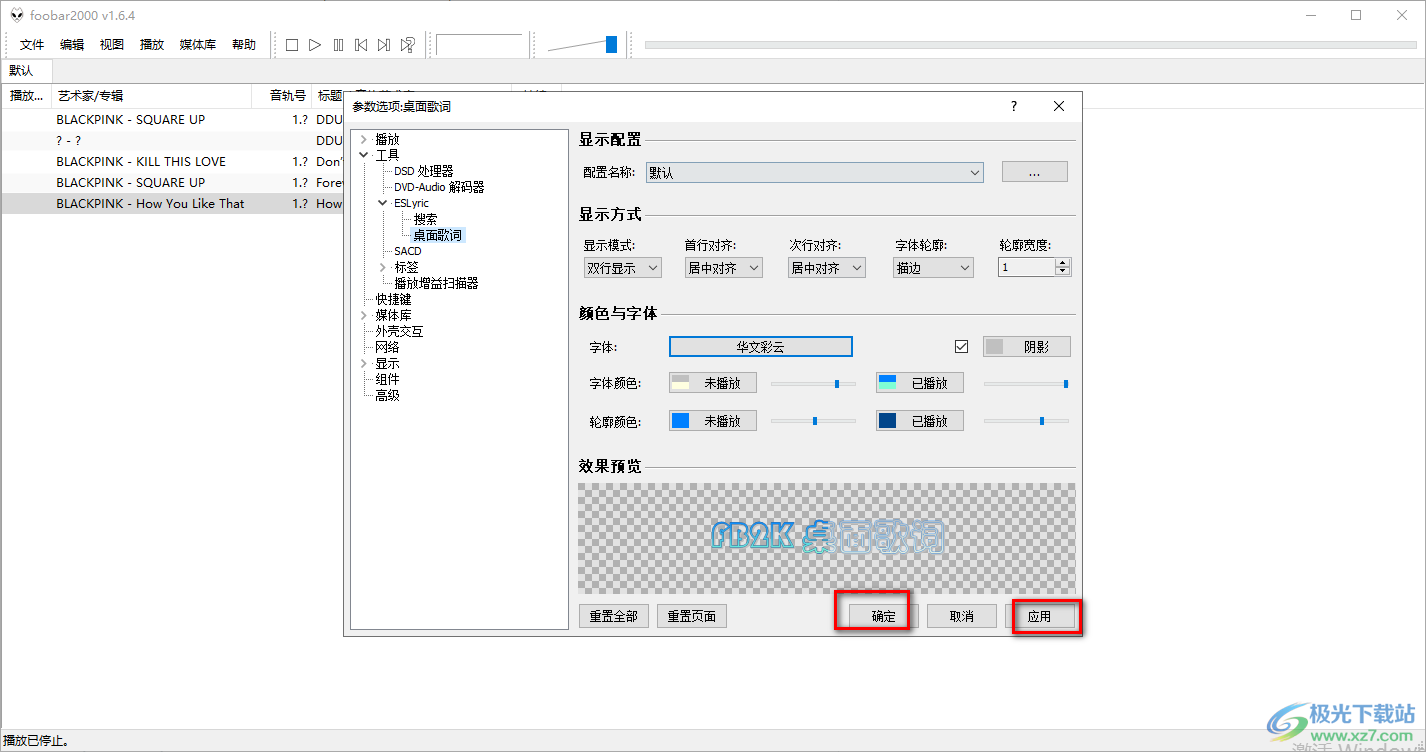Click the 轮廓宽度 value field
The image size is (1426, 752).
click(1027, 268)
